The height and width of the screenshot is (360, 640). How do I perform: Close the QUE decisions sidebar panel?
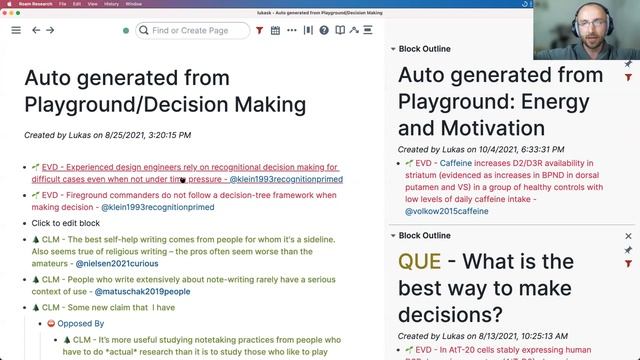[628, 236]
